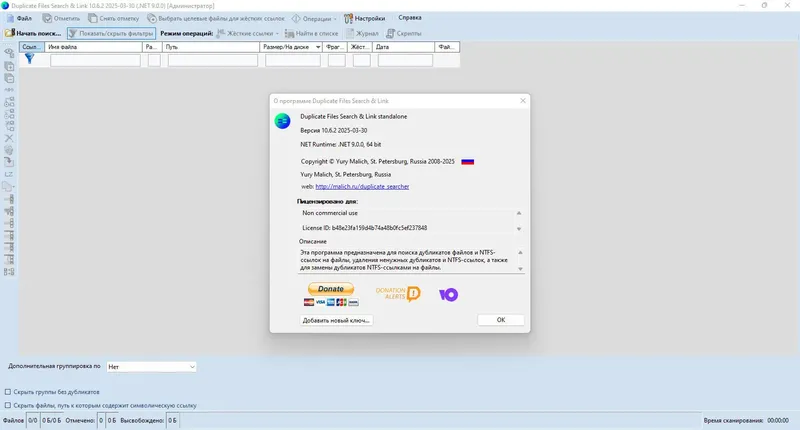Click the move-to-folder arrow icon in sidebar
Screen dimensions: 800x430
click(9, 162)
